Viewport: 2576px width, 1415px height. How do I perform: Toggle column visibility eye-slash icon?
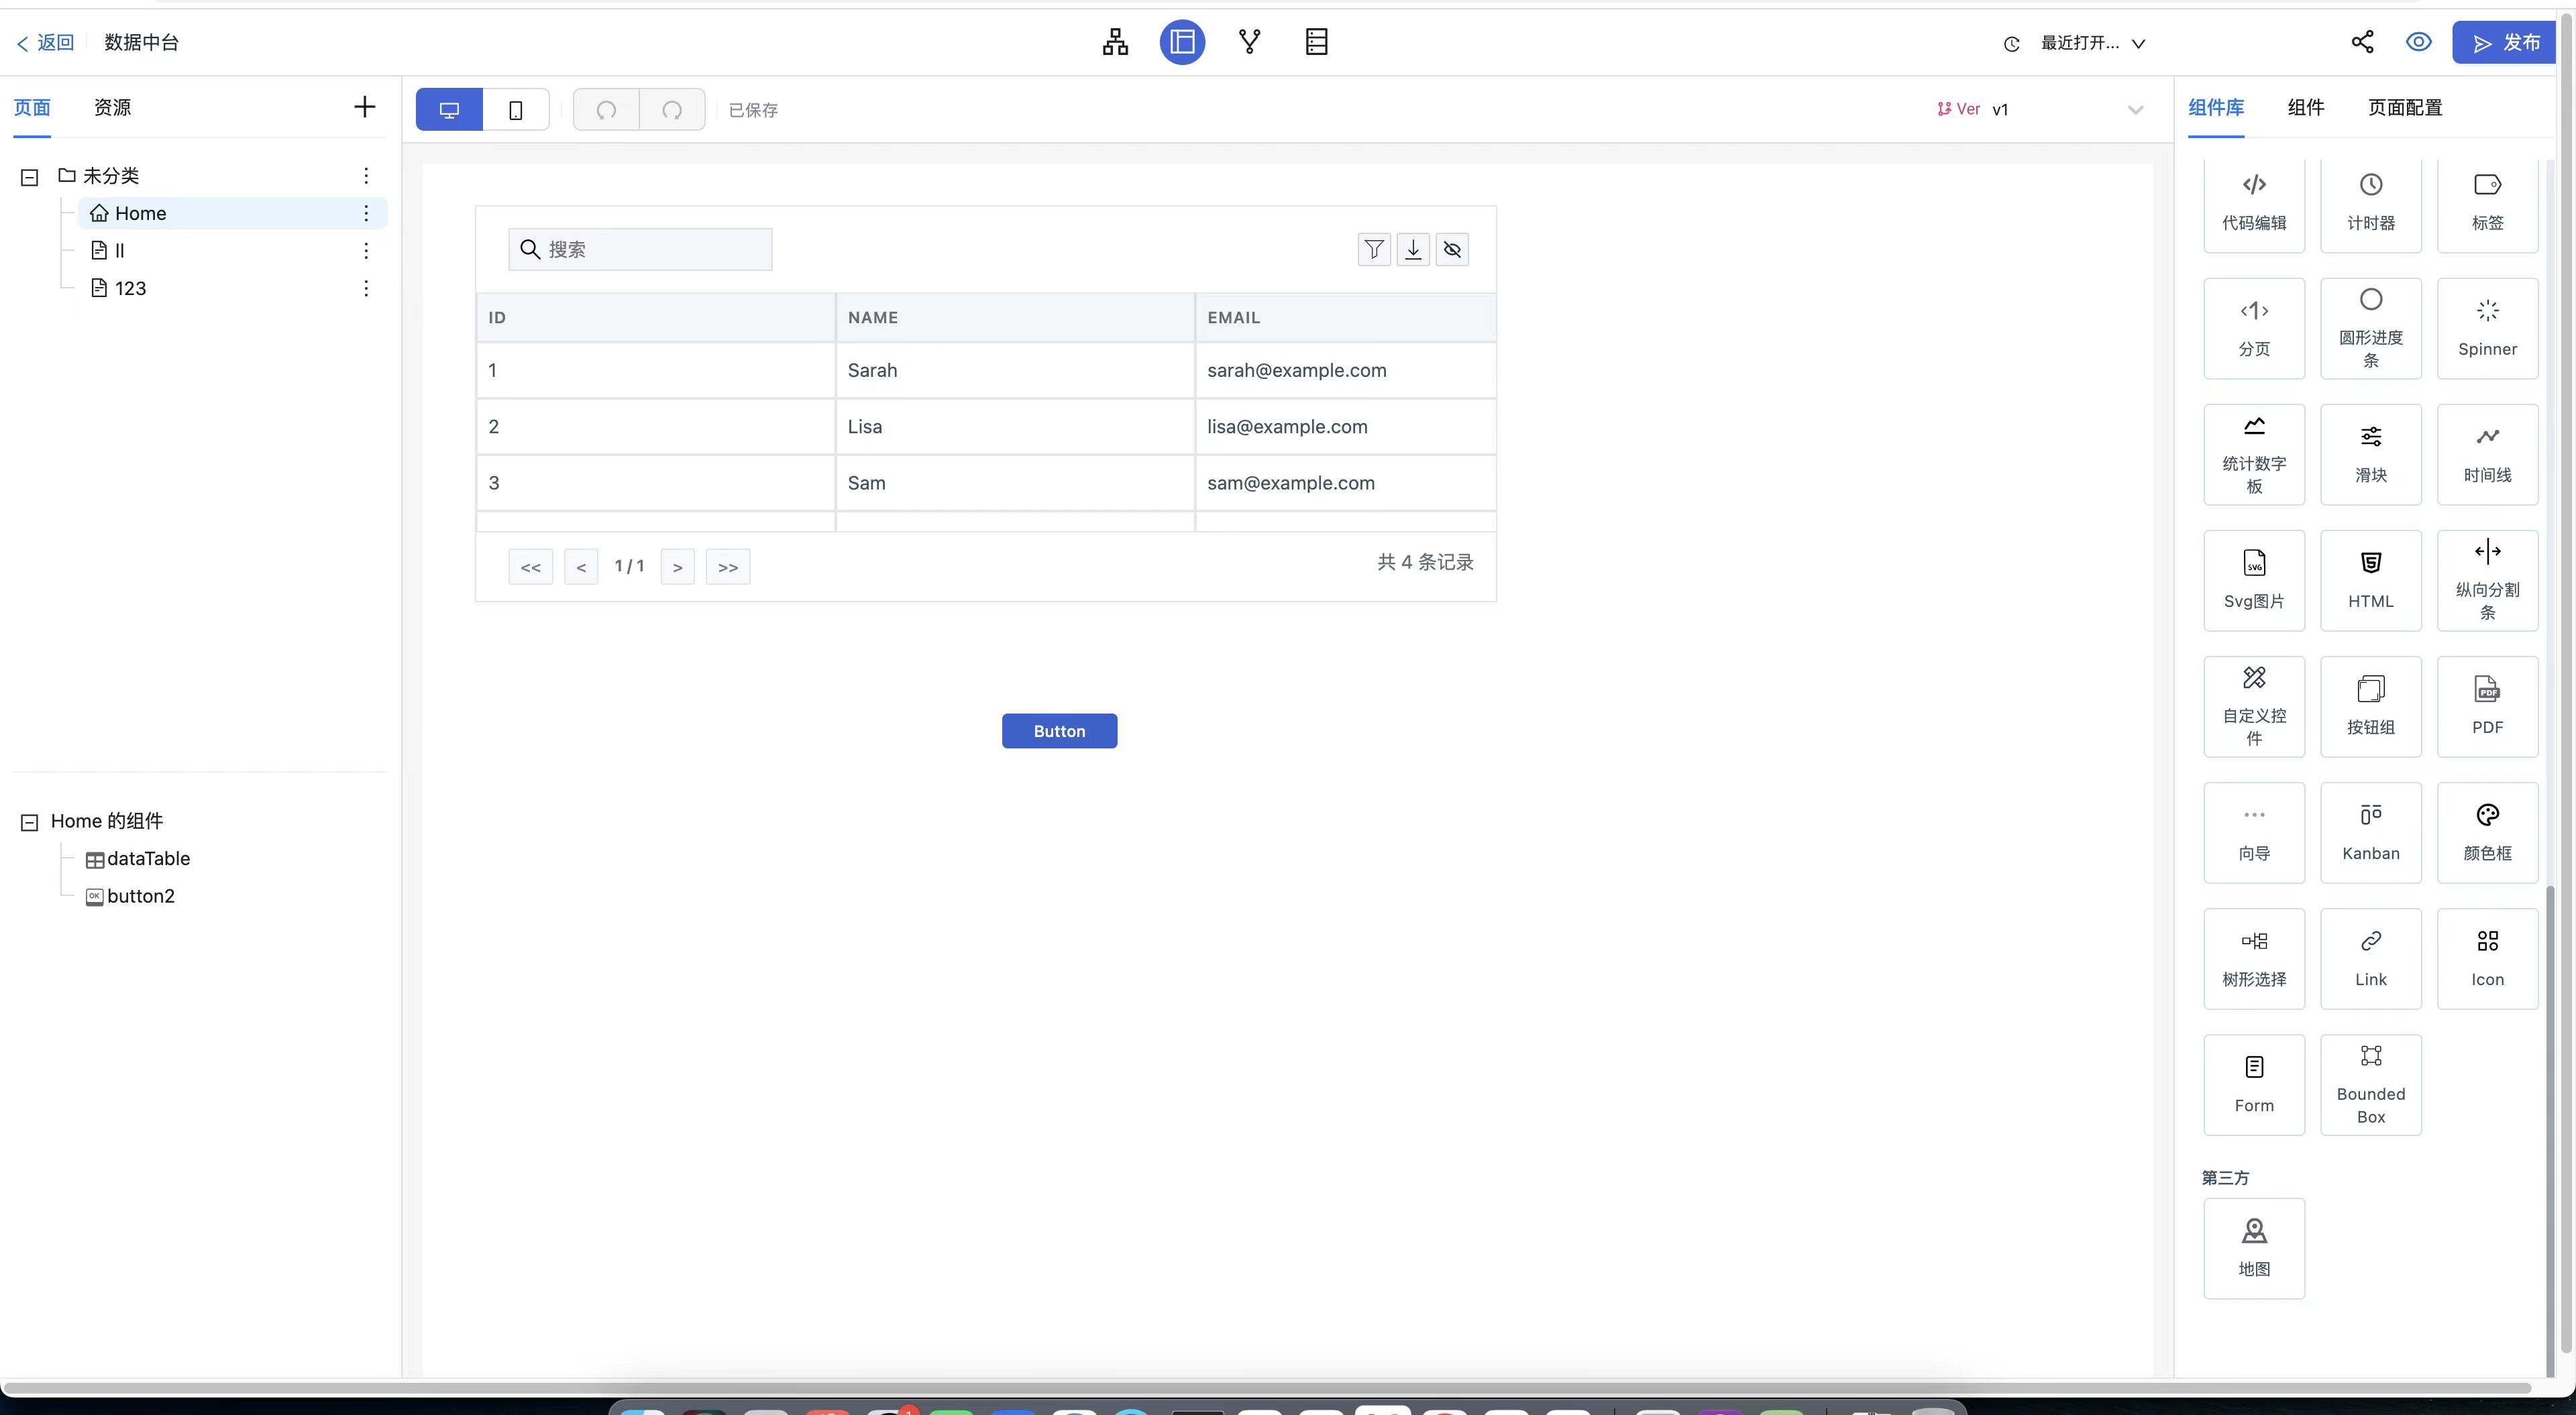[1452, 249]
